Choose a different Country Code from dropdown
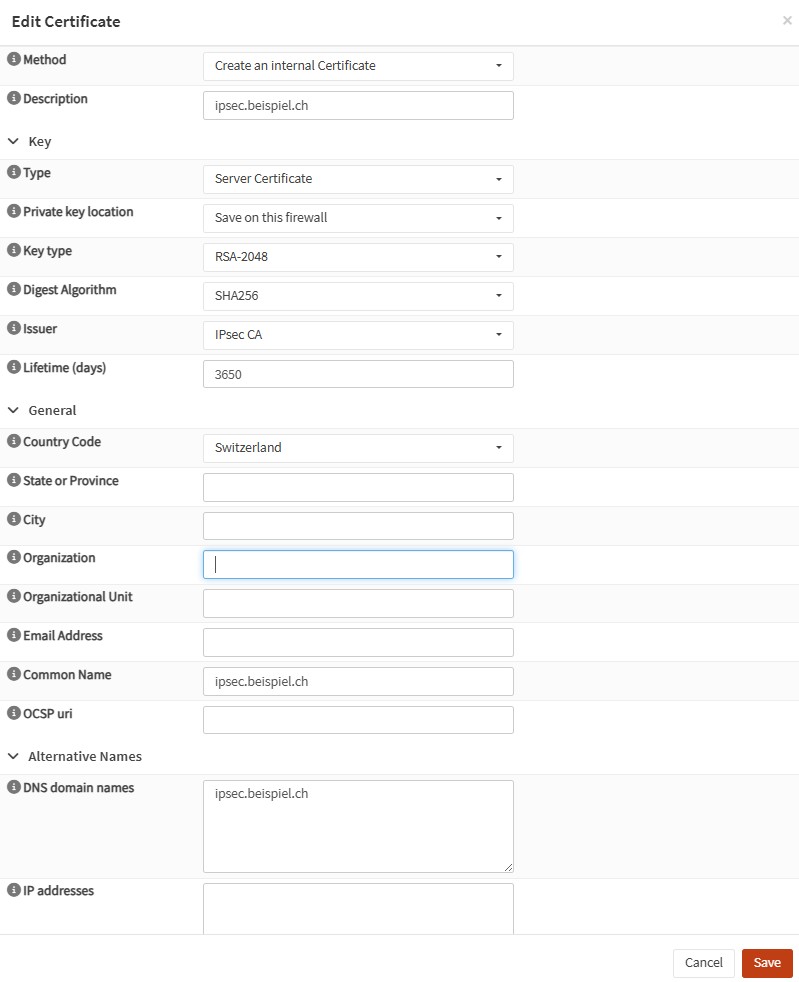This screenshot has width=799, height=982. [358, 448]
